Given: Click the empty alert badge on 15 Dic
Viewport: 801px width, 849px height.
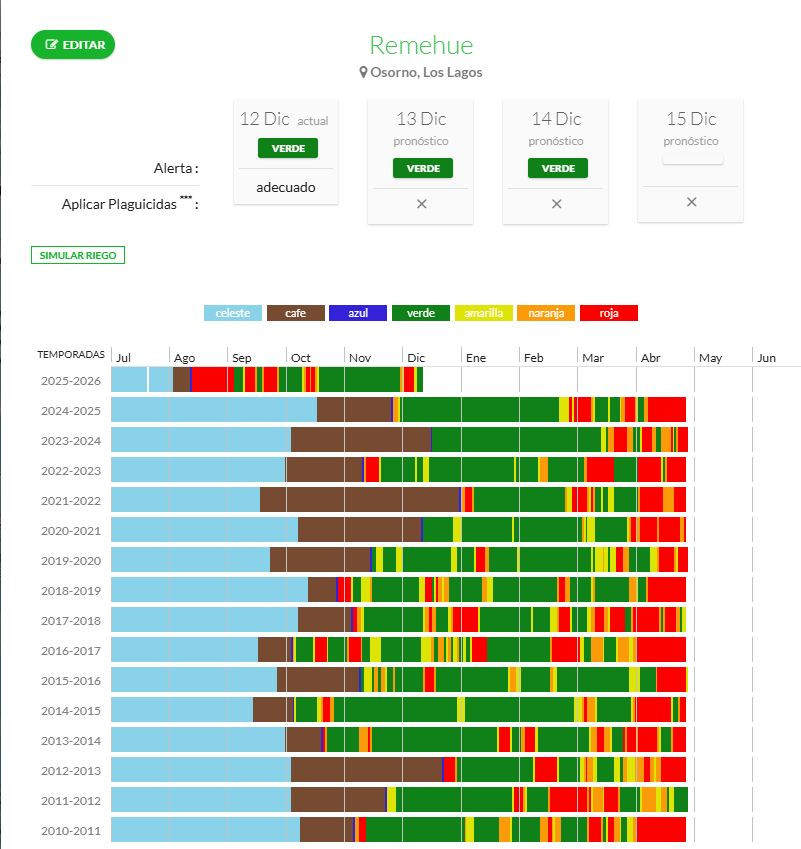Looking at the screenshot, I should click(692, 158).
